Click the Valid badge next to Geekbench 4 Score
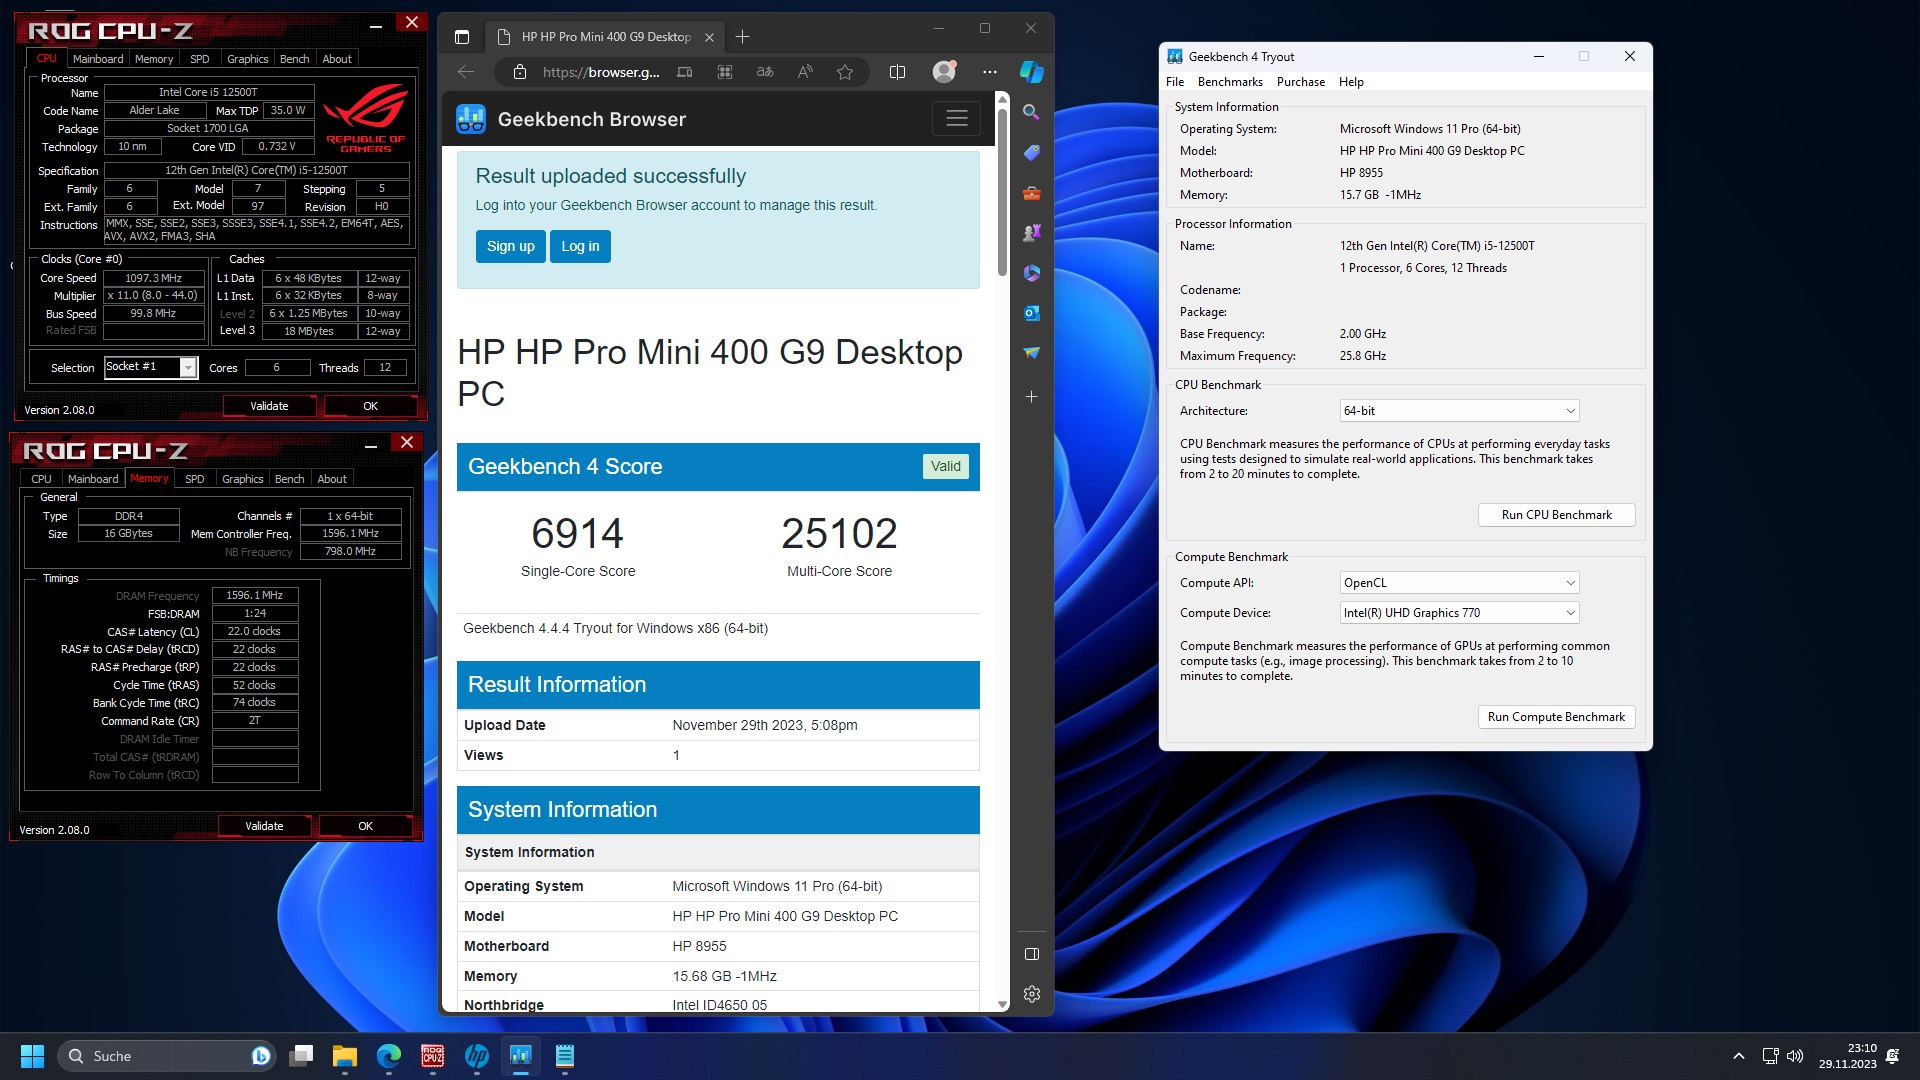1920x1080 pixels. (x=945, y=466)
